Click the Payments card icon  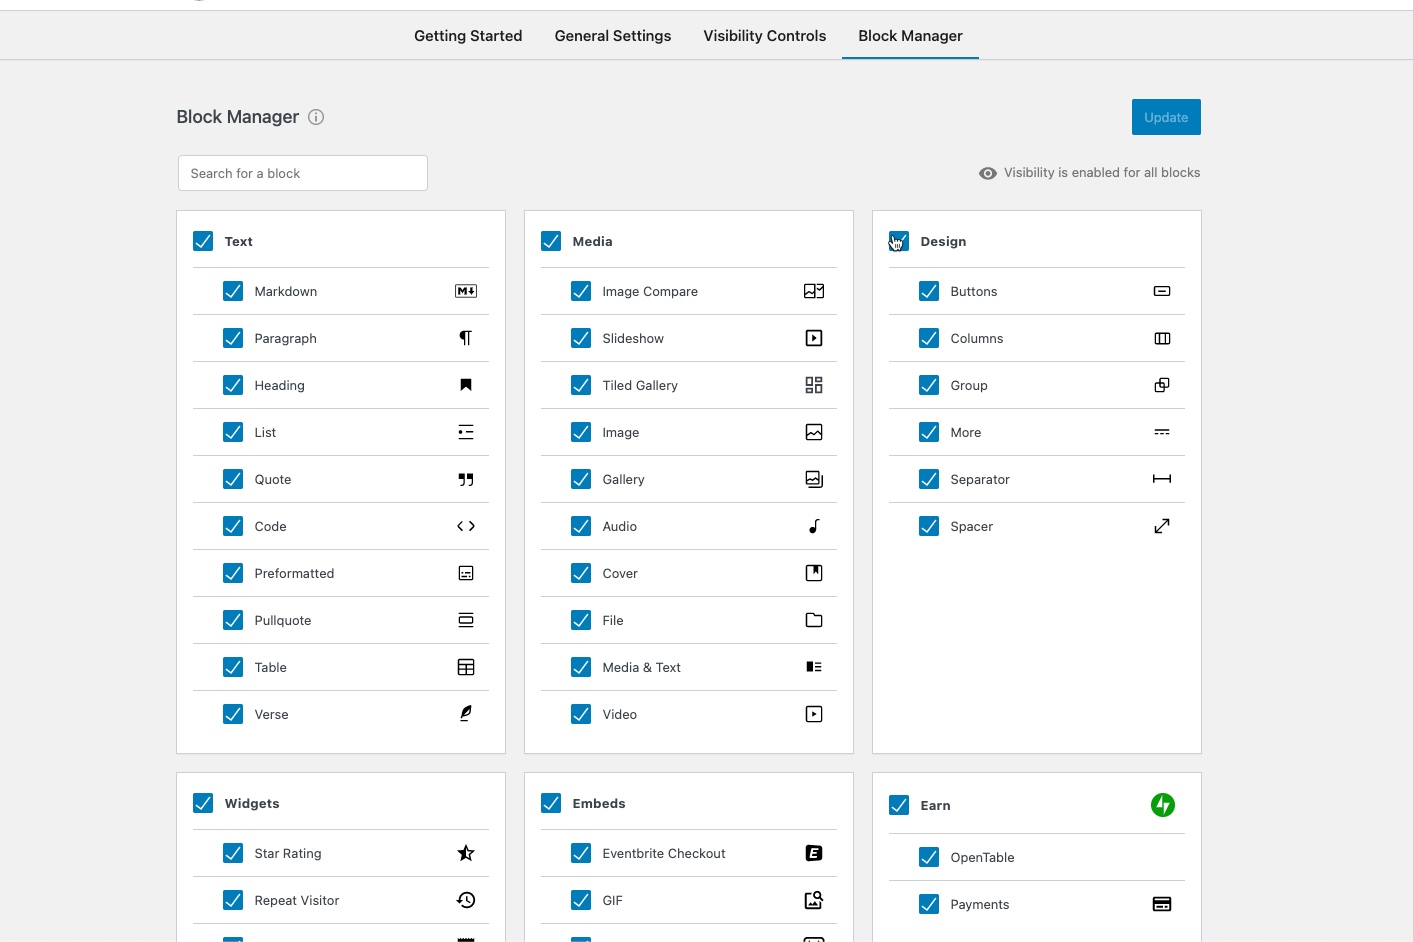(1162, 904)
